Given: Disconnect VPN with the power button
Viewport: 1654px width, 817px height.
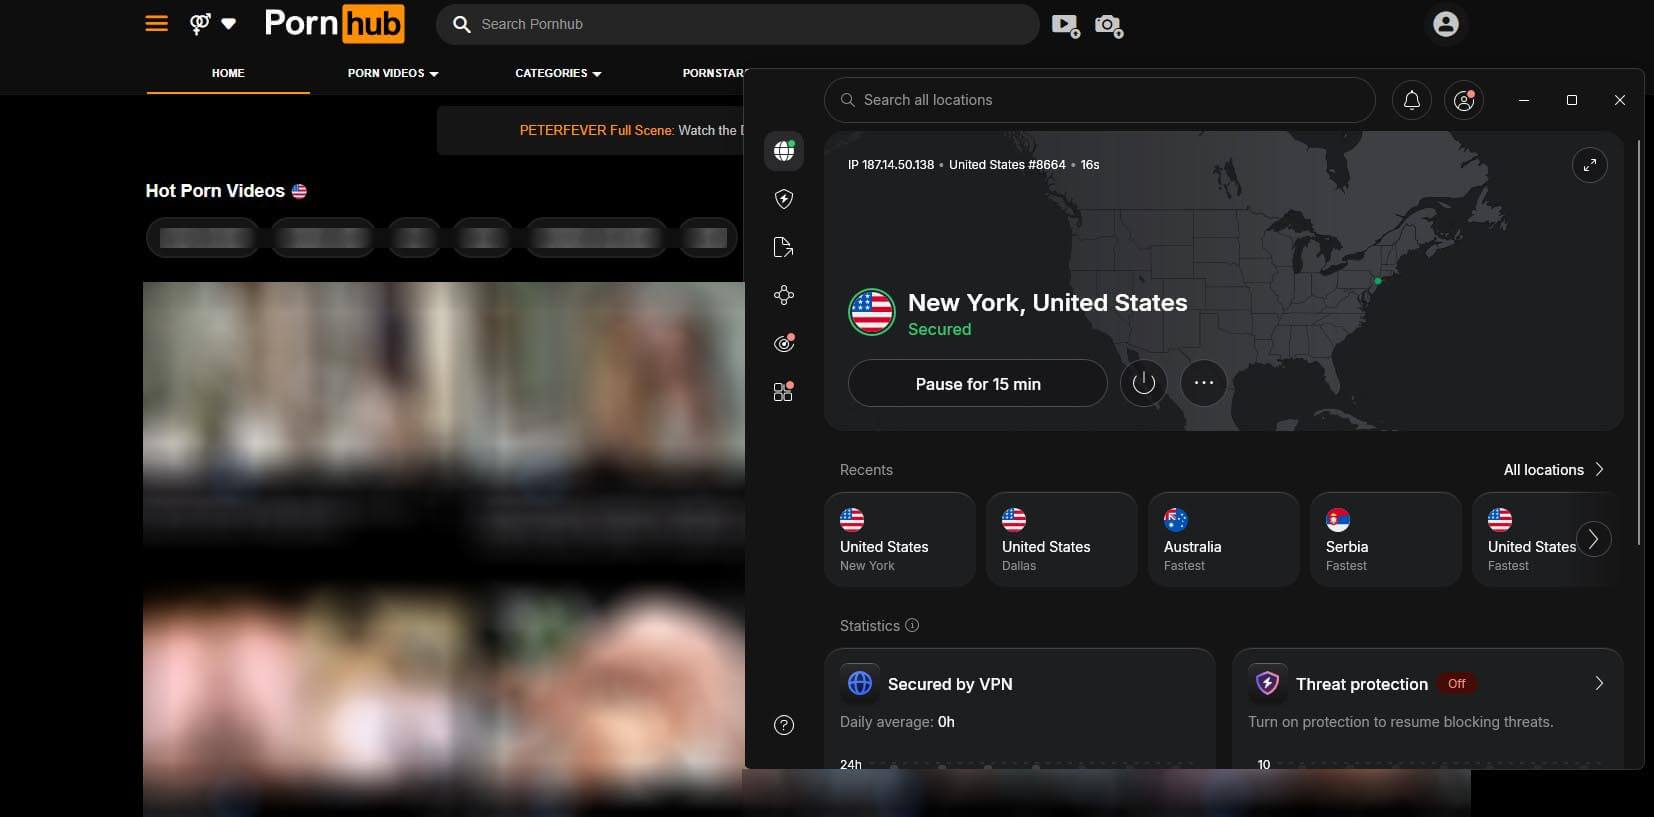Looking at the screenshot, I should [x=1144, y=383].
